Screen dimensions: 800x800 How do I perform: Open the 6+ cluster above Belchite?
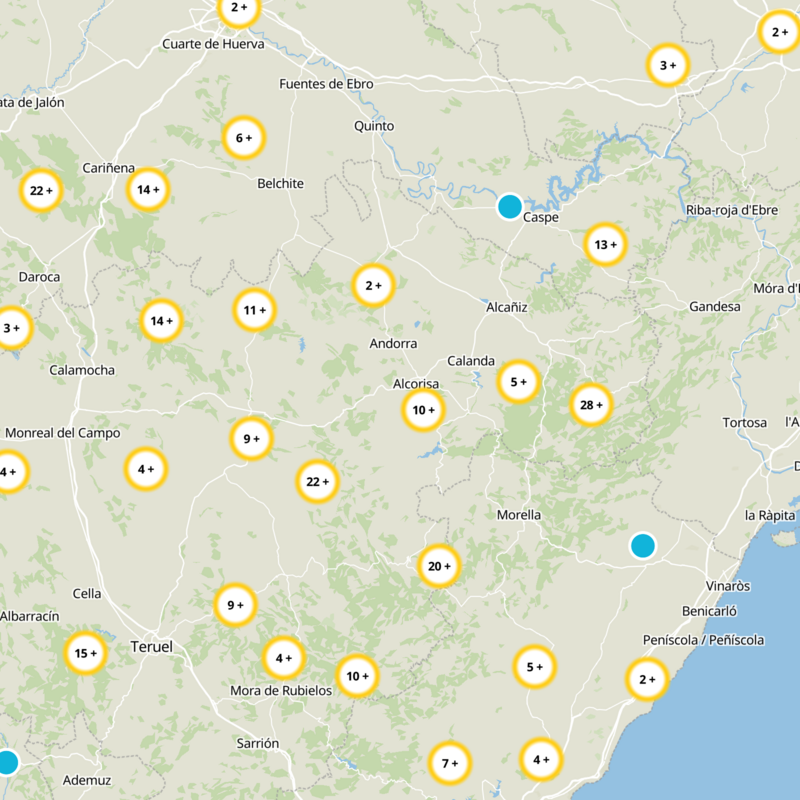coord(243,138)
